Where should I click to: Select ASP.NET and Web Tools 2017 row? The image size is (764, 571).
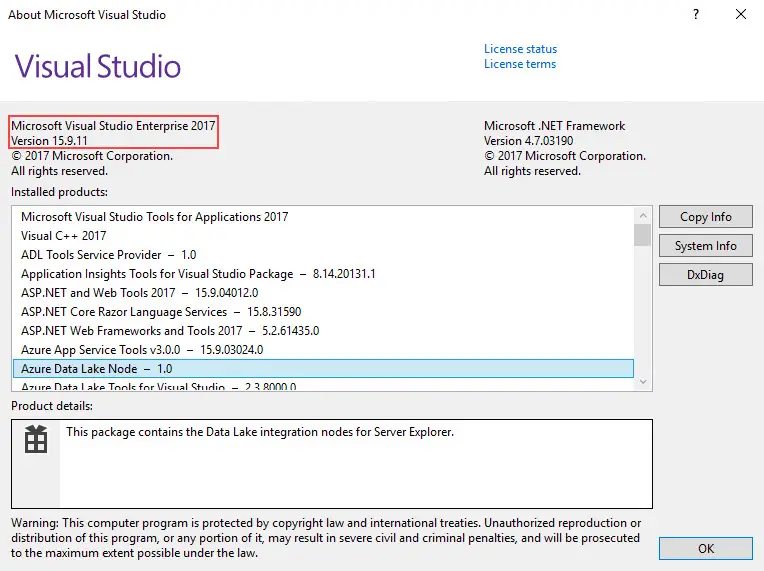tap(324, 293)
